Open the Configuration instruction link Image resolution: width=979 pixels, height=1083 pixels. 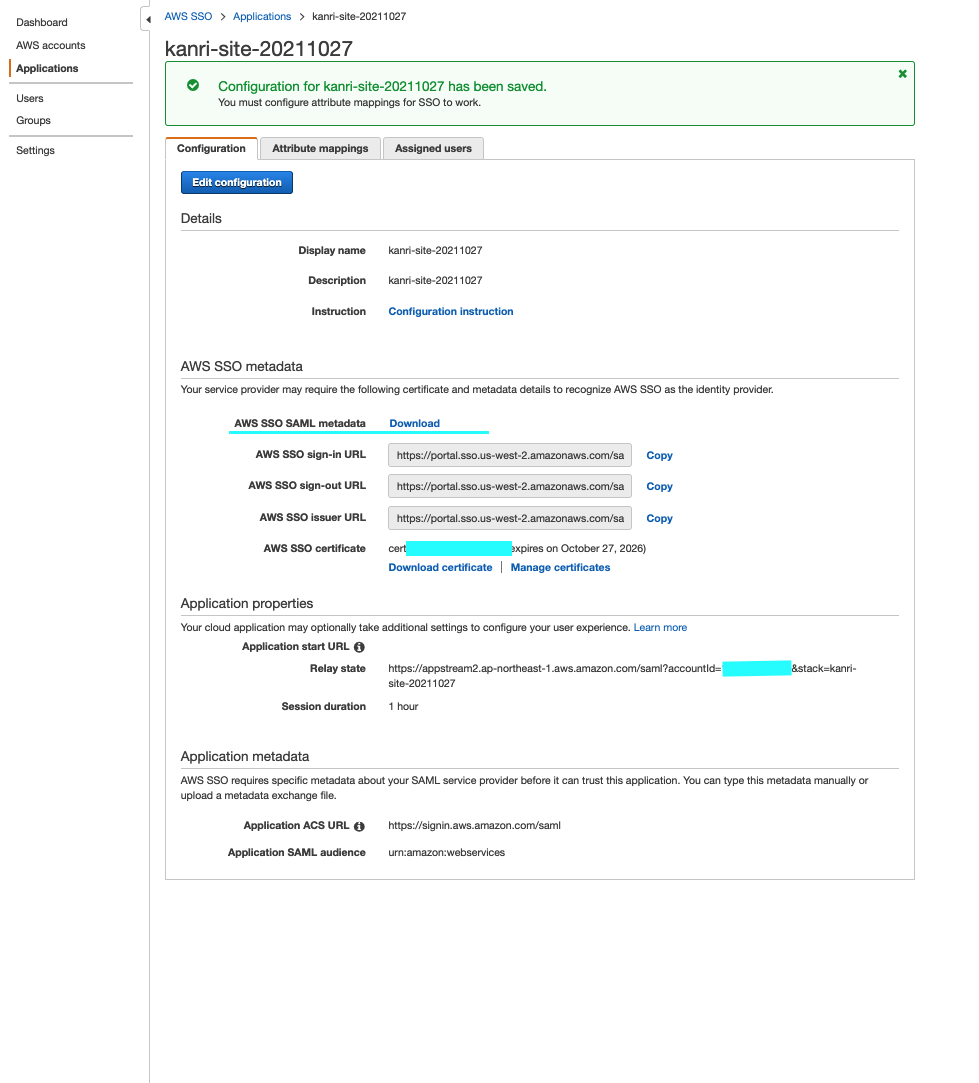click(x=450, y=312)
